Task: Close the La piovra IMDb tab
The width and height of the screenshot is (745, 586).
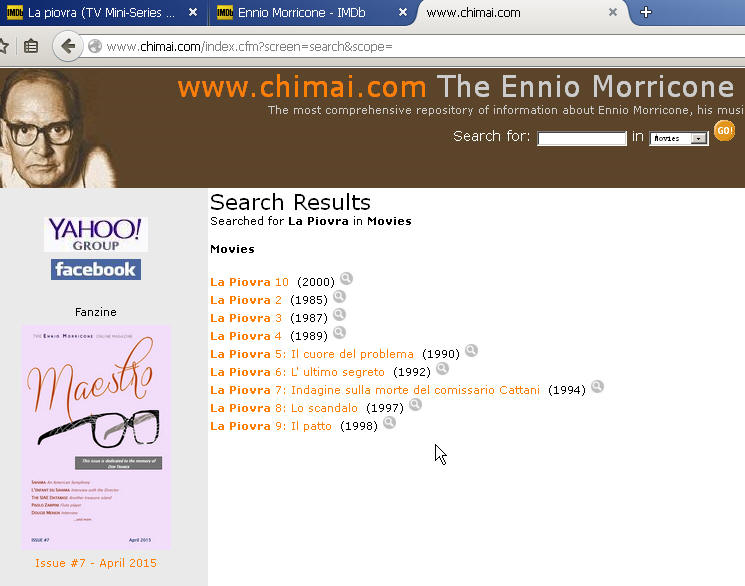Action: click(x=193, y=12)
